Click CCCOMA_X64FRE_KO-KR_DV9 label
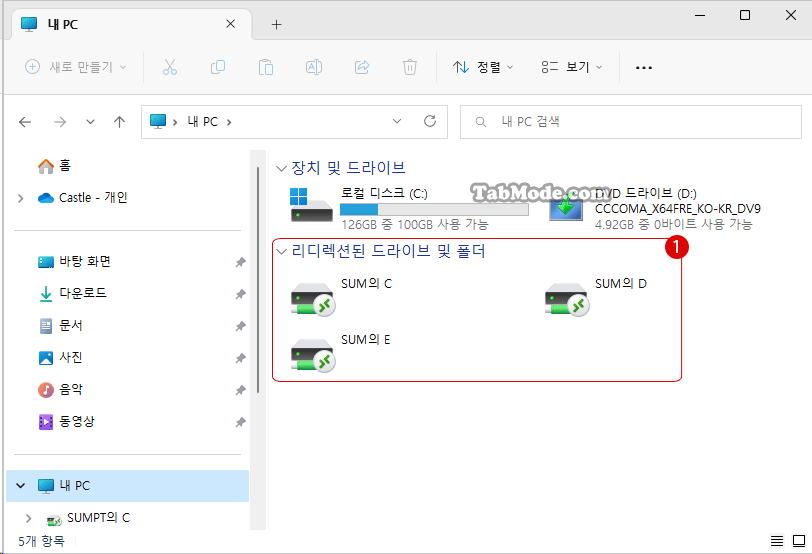Viewport: 812px width, 554px height. [677, 209]
